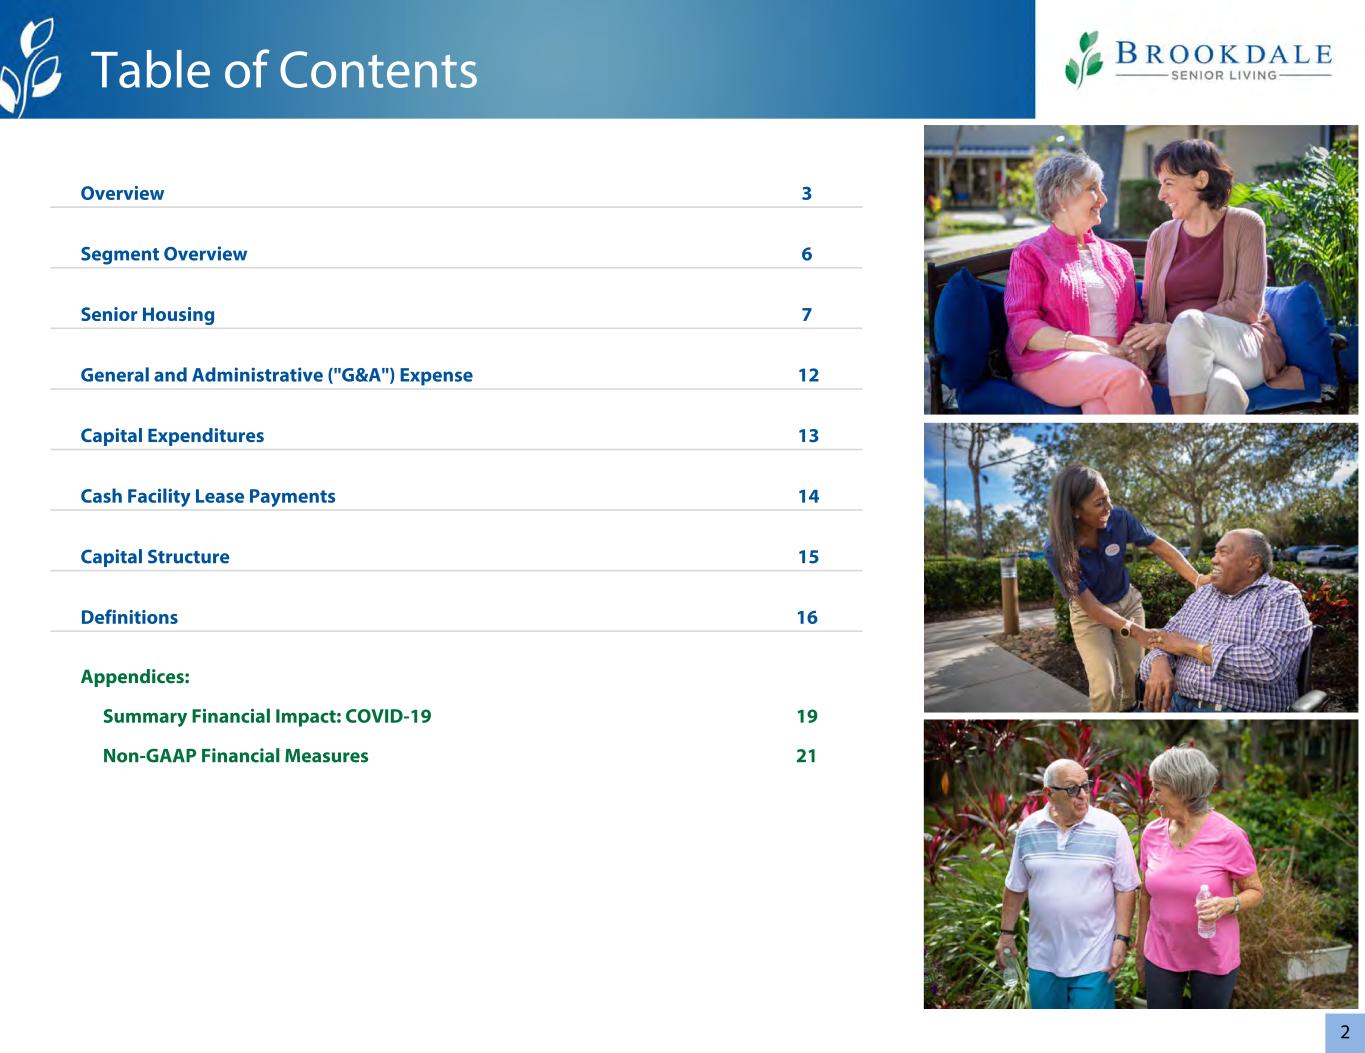Image resolution: width=1365 pixels, height=1053 pixels.
Task: Click the Brookdale Senior Living logo
Action: (x=1198, y=59)
